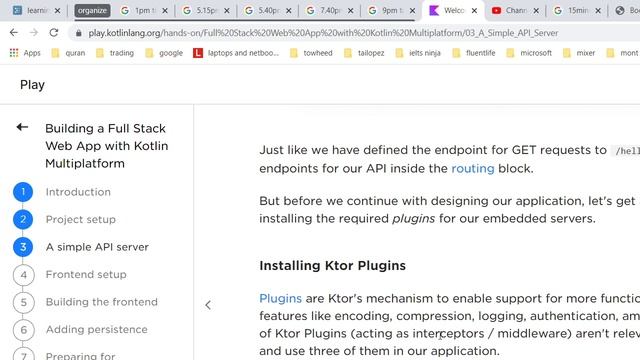Reload the current page
The width and height of the screenshot is (640, 360).
tap(54, 33)
